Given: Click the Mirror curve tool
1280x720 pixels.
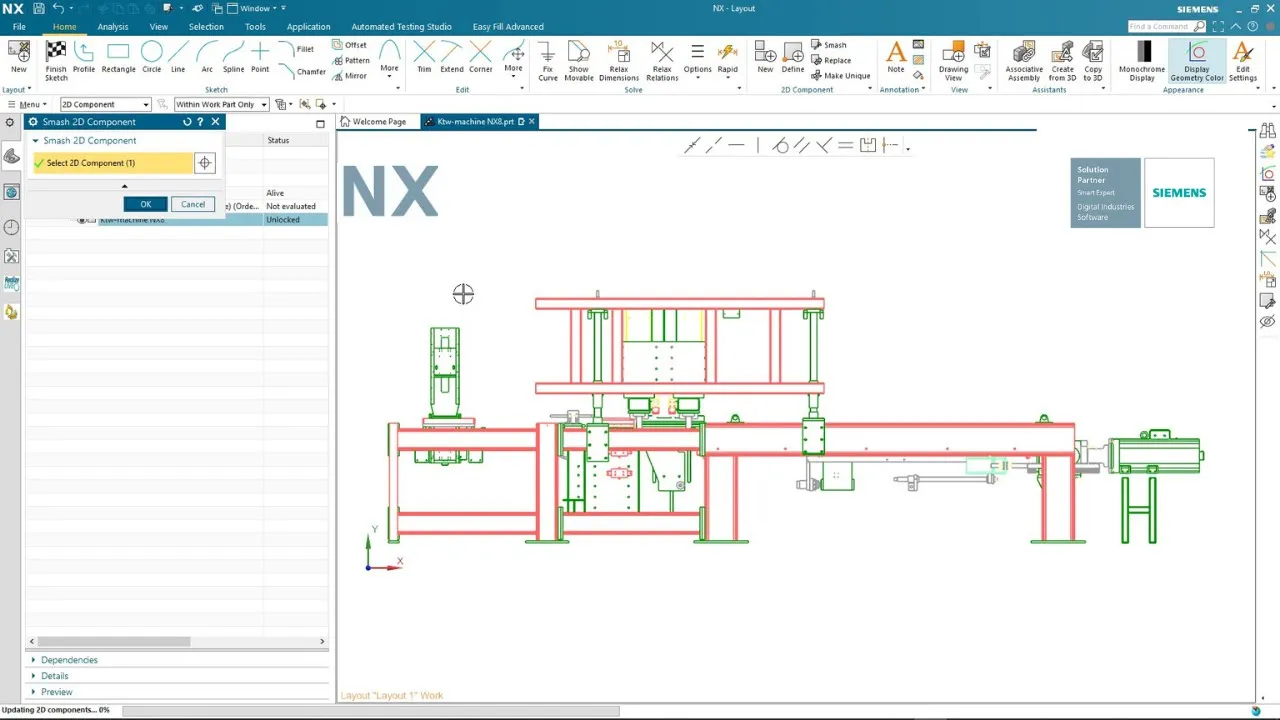Looking at the screenshot, I should pos(349,76).
